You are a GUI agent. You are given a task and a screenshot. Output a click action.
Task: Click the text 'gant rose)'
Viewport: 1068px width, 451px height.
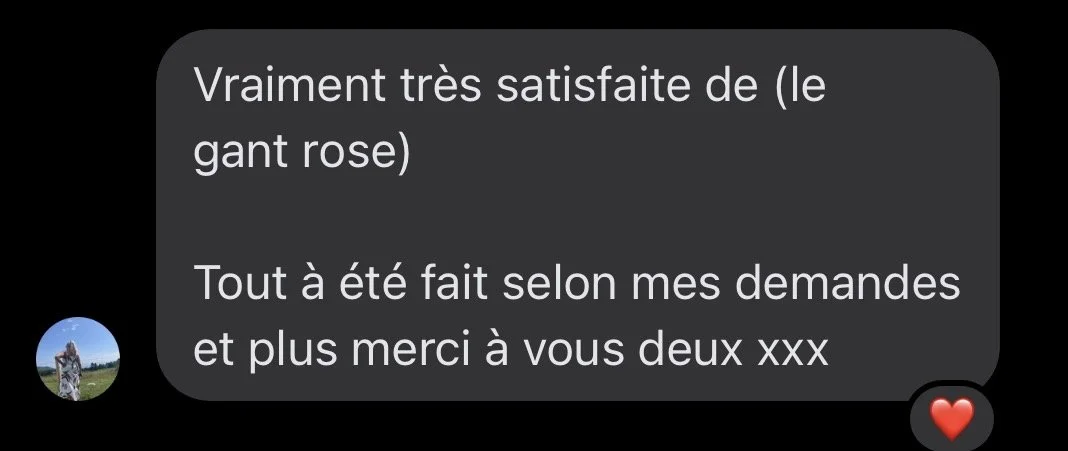pyautogui.click(x=302, y=154)
